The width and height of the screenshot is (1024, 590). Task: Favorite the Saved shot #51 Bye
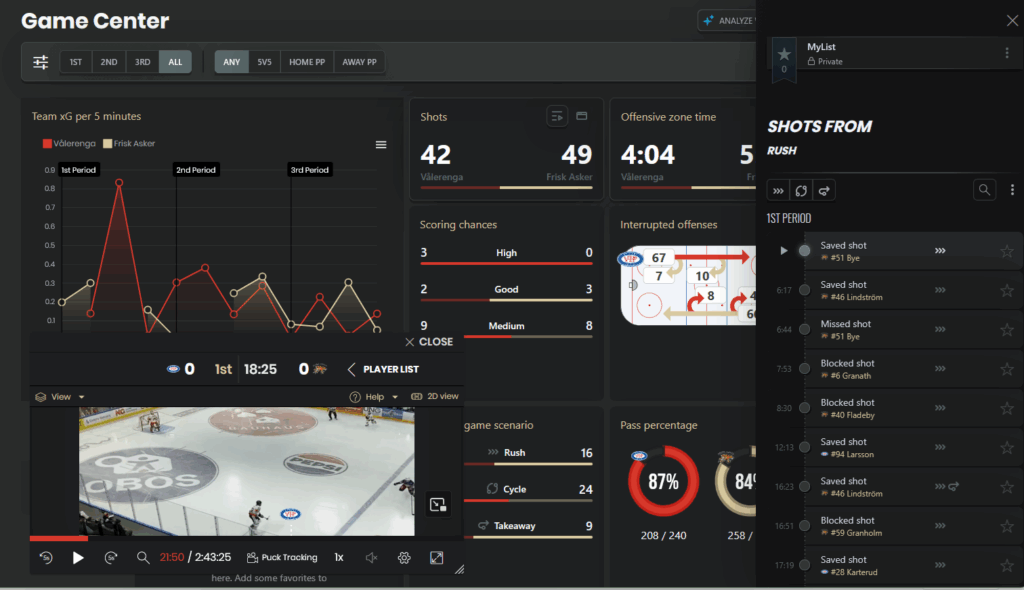click(x=1007, y=251)
